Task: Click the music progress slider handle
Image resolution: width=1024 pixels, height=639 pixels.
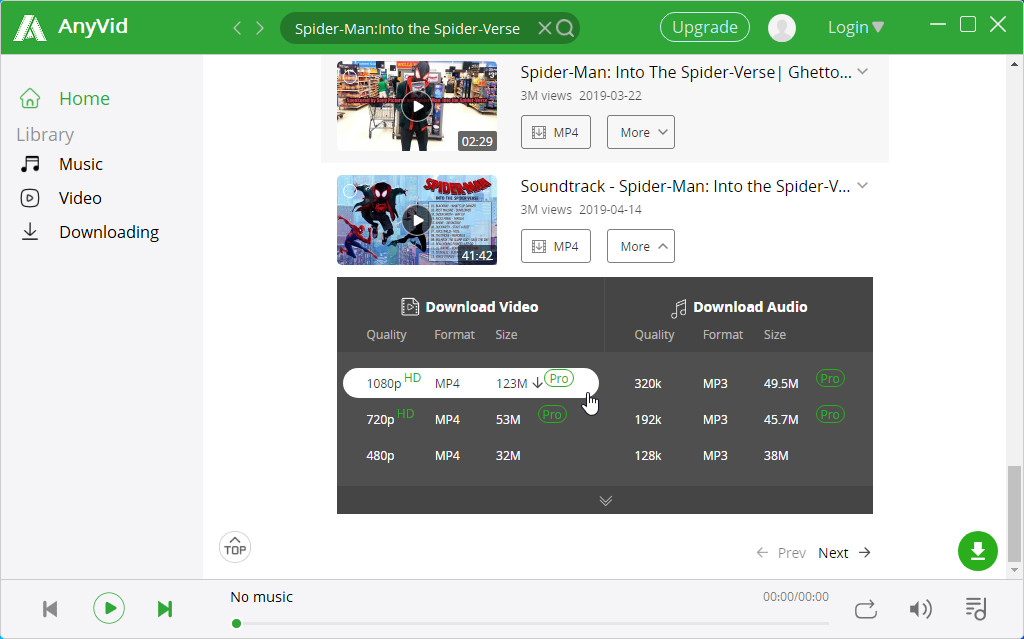Action: pyautogui.click(x=236, y=623)
